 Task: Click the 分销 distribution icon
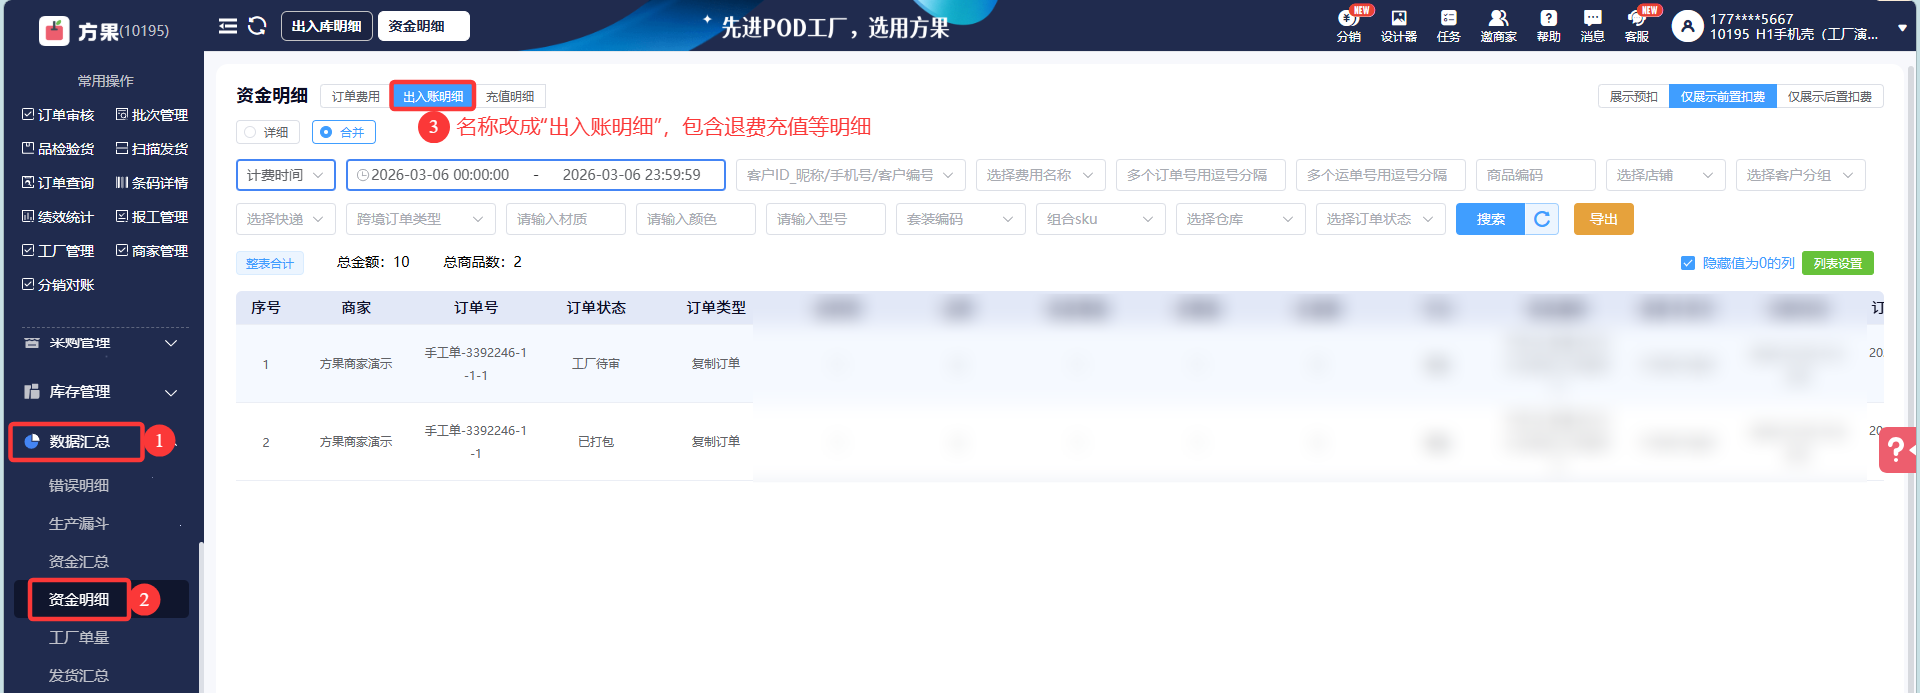(1348, 19)
